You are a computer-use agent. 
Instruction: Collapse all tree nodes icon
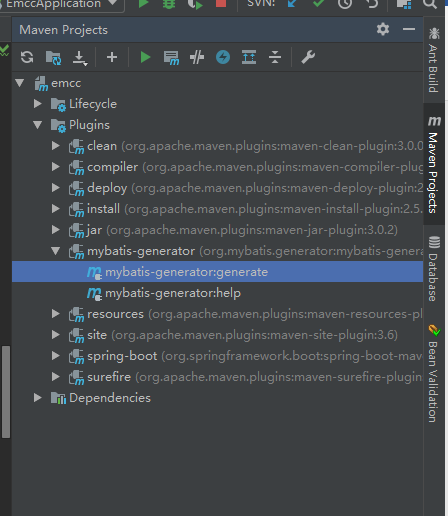(275, 57)
